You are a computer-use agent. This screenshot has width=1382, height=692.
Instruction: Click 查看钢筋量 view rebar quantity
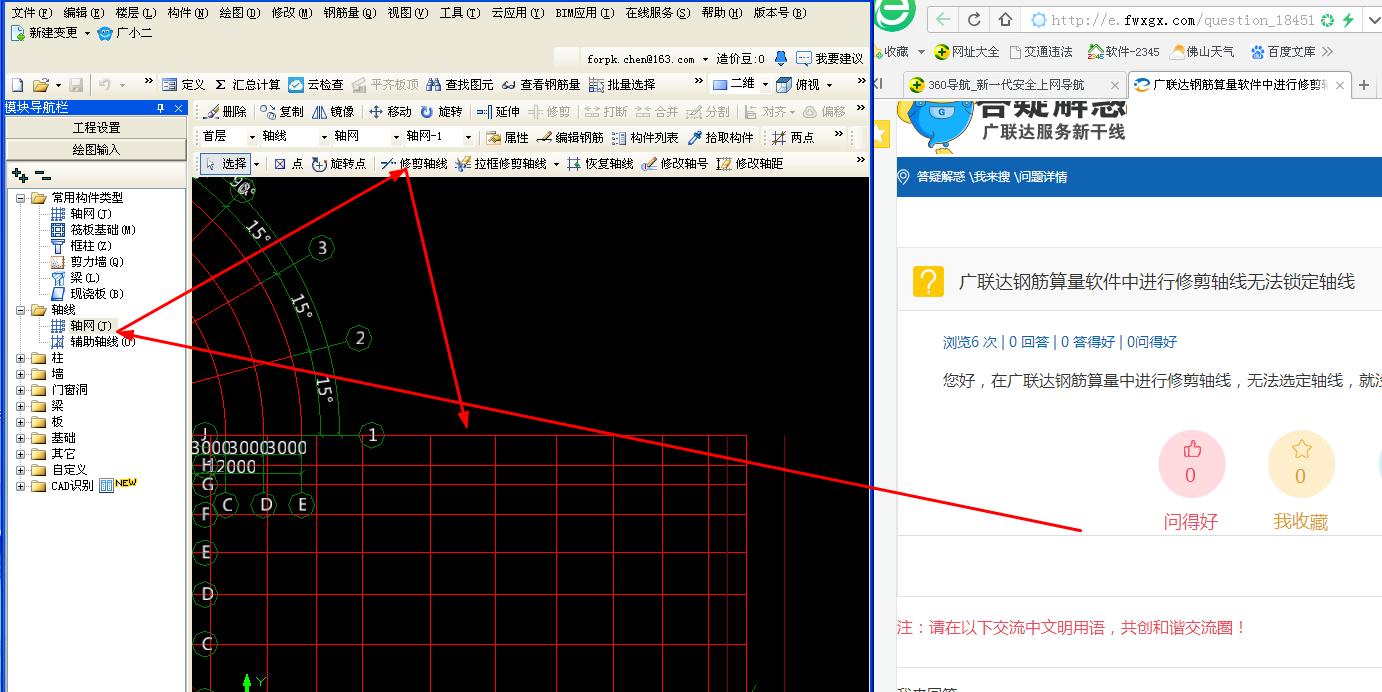click(541, 85)
